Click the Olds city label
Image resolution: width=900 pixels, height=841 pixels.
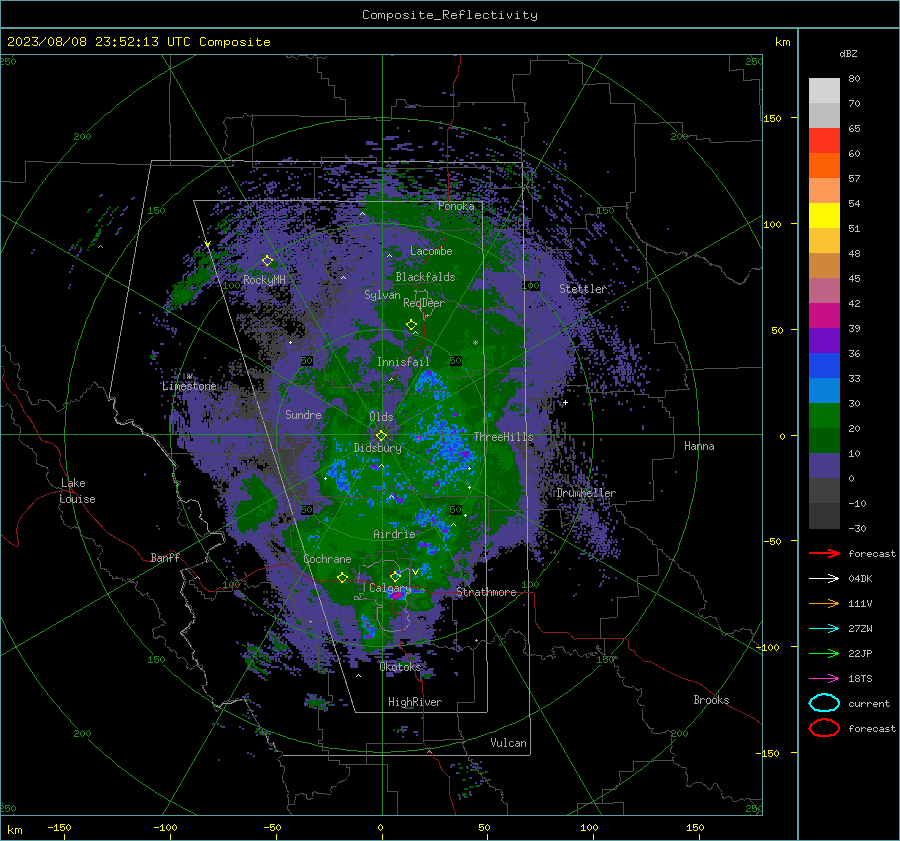pos(381,417)
